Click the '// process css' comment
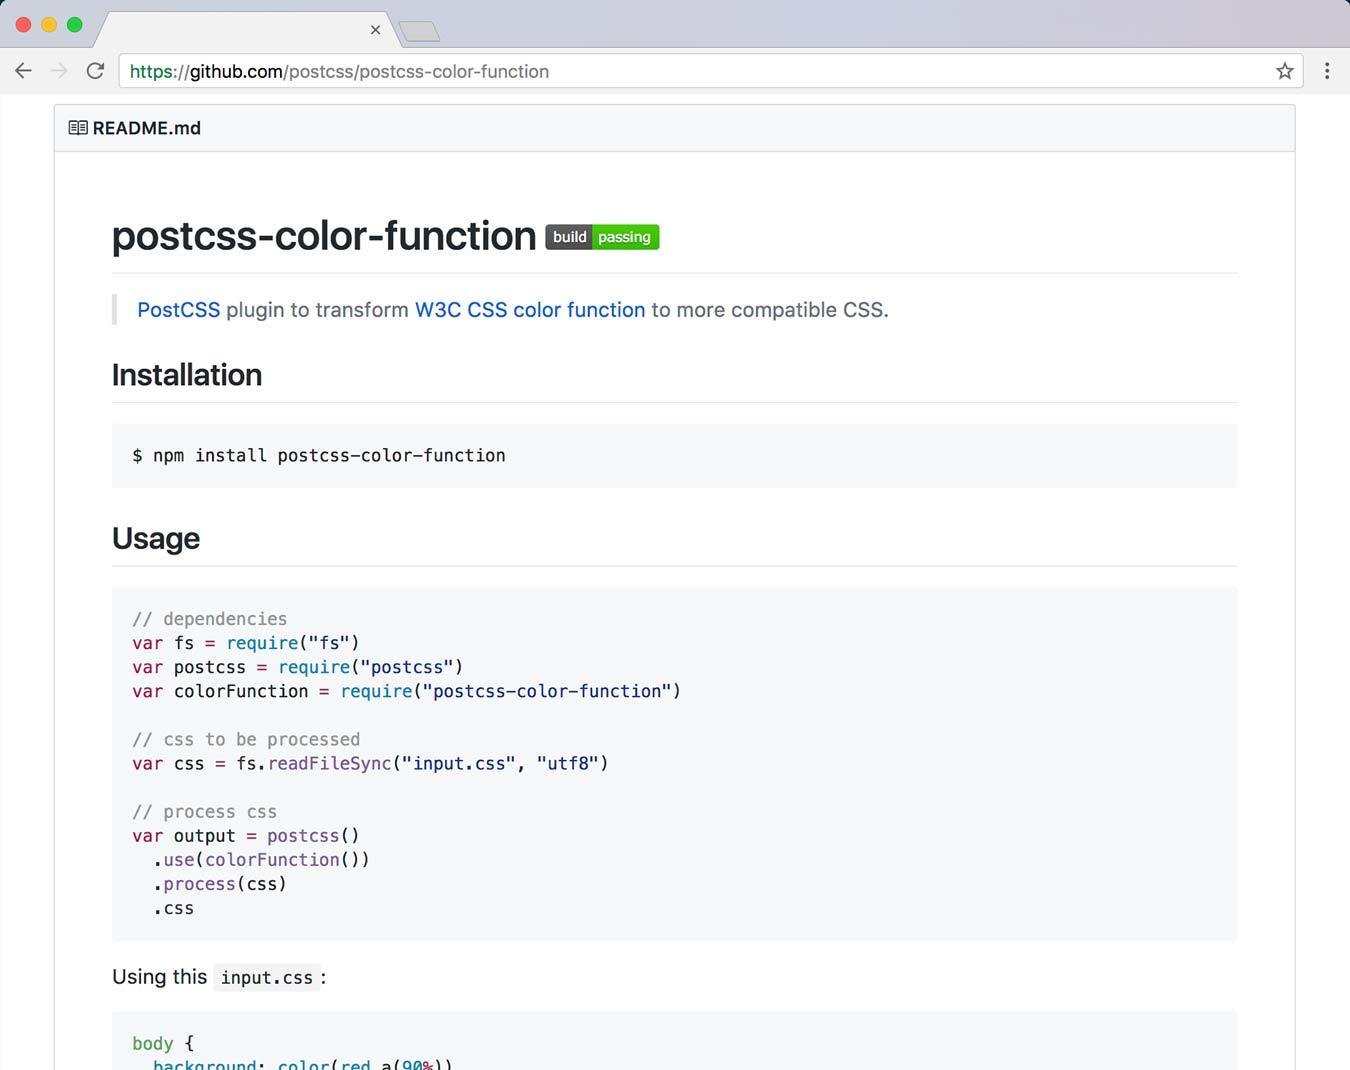Screen dimensions: 1350x1070 click(204, 812)
